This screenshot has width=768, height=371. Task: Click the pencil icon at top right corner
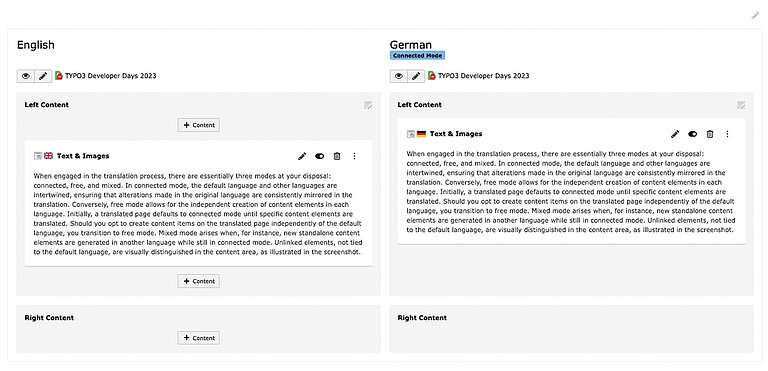point(755,15)
